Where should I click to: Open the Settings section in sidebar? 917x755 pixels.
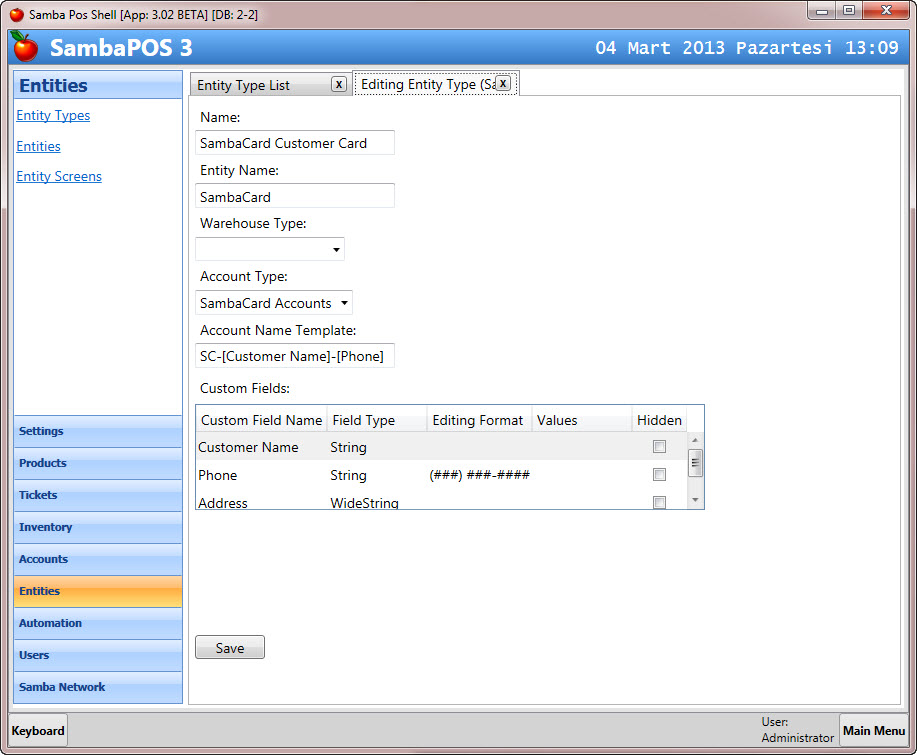(x=98, y=431)
